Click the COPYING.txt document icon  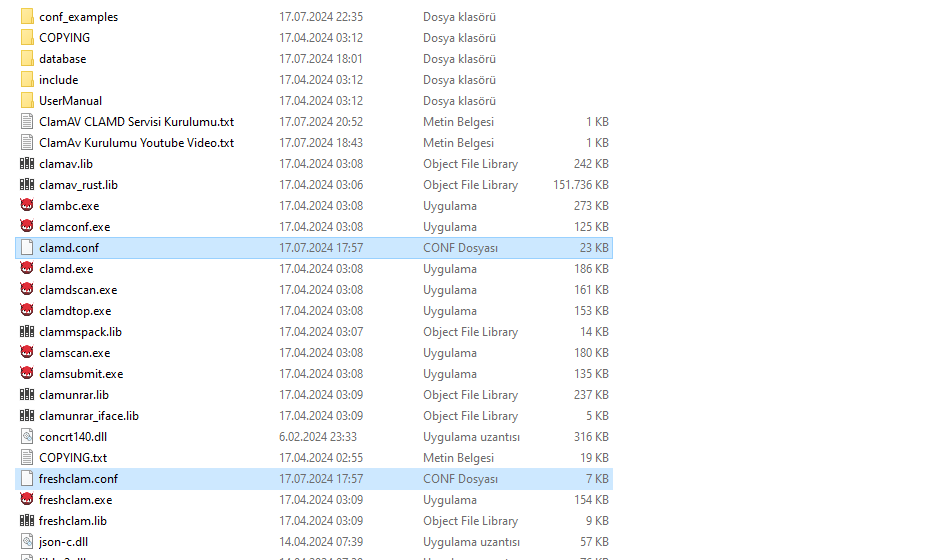coord(27,458)
